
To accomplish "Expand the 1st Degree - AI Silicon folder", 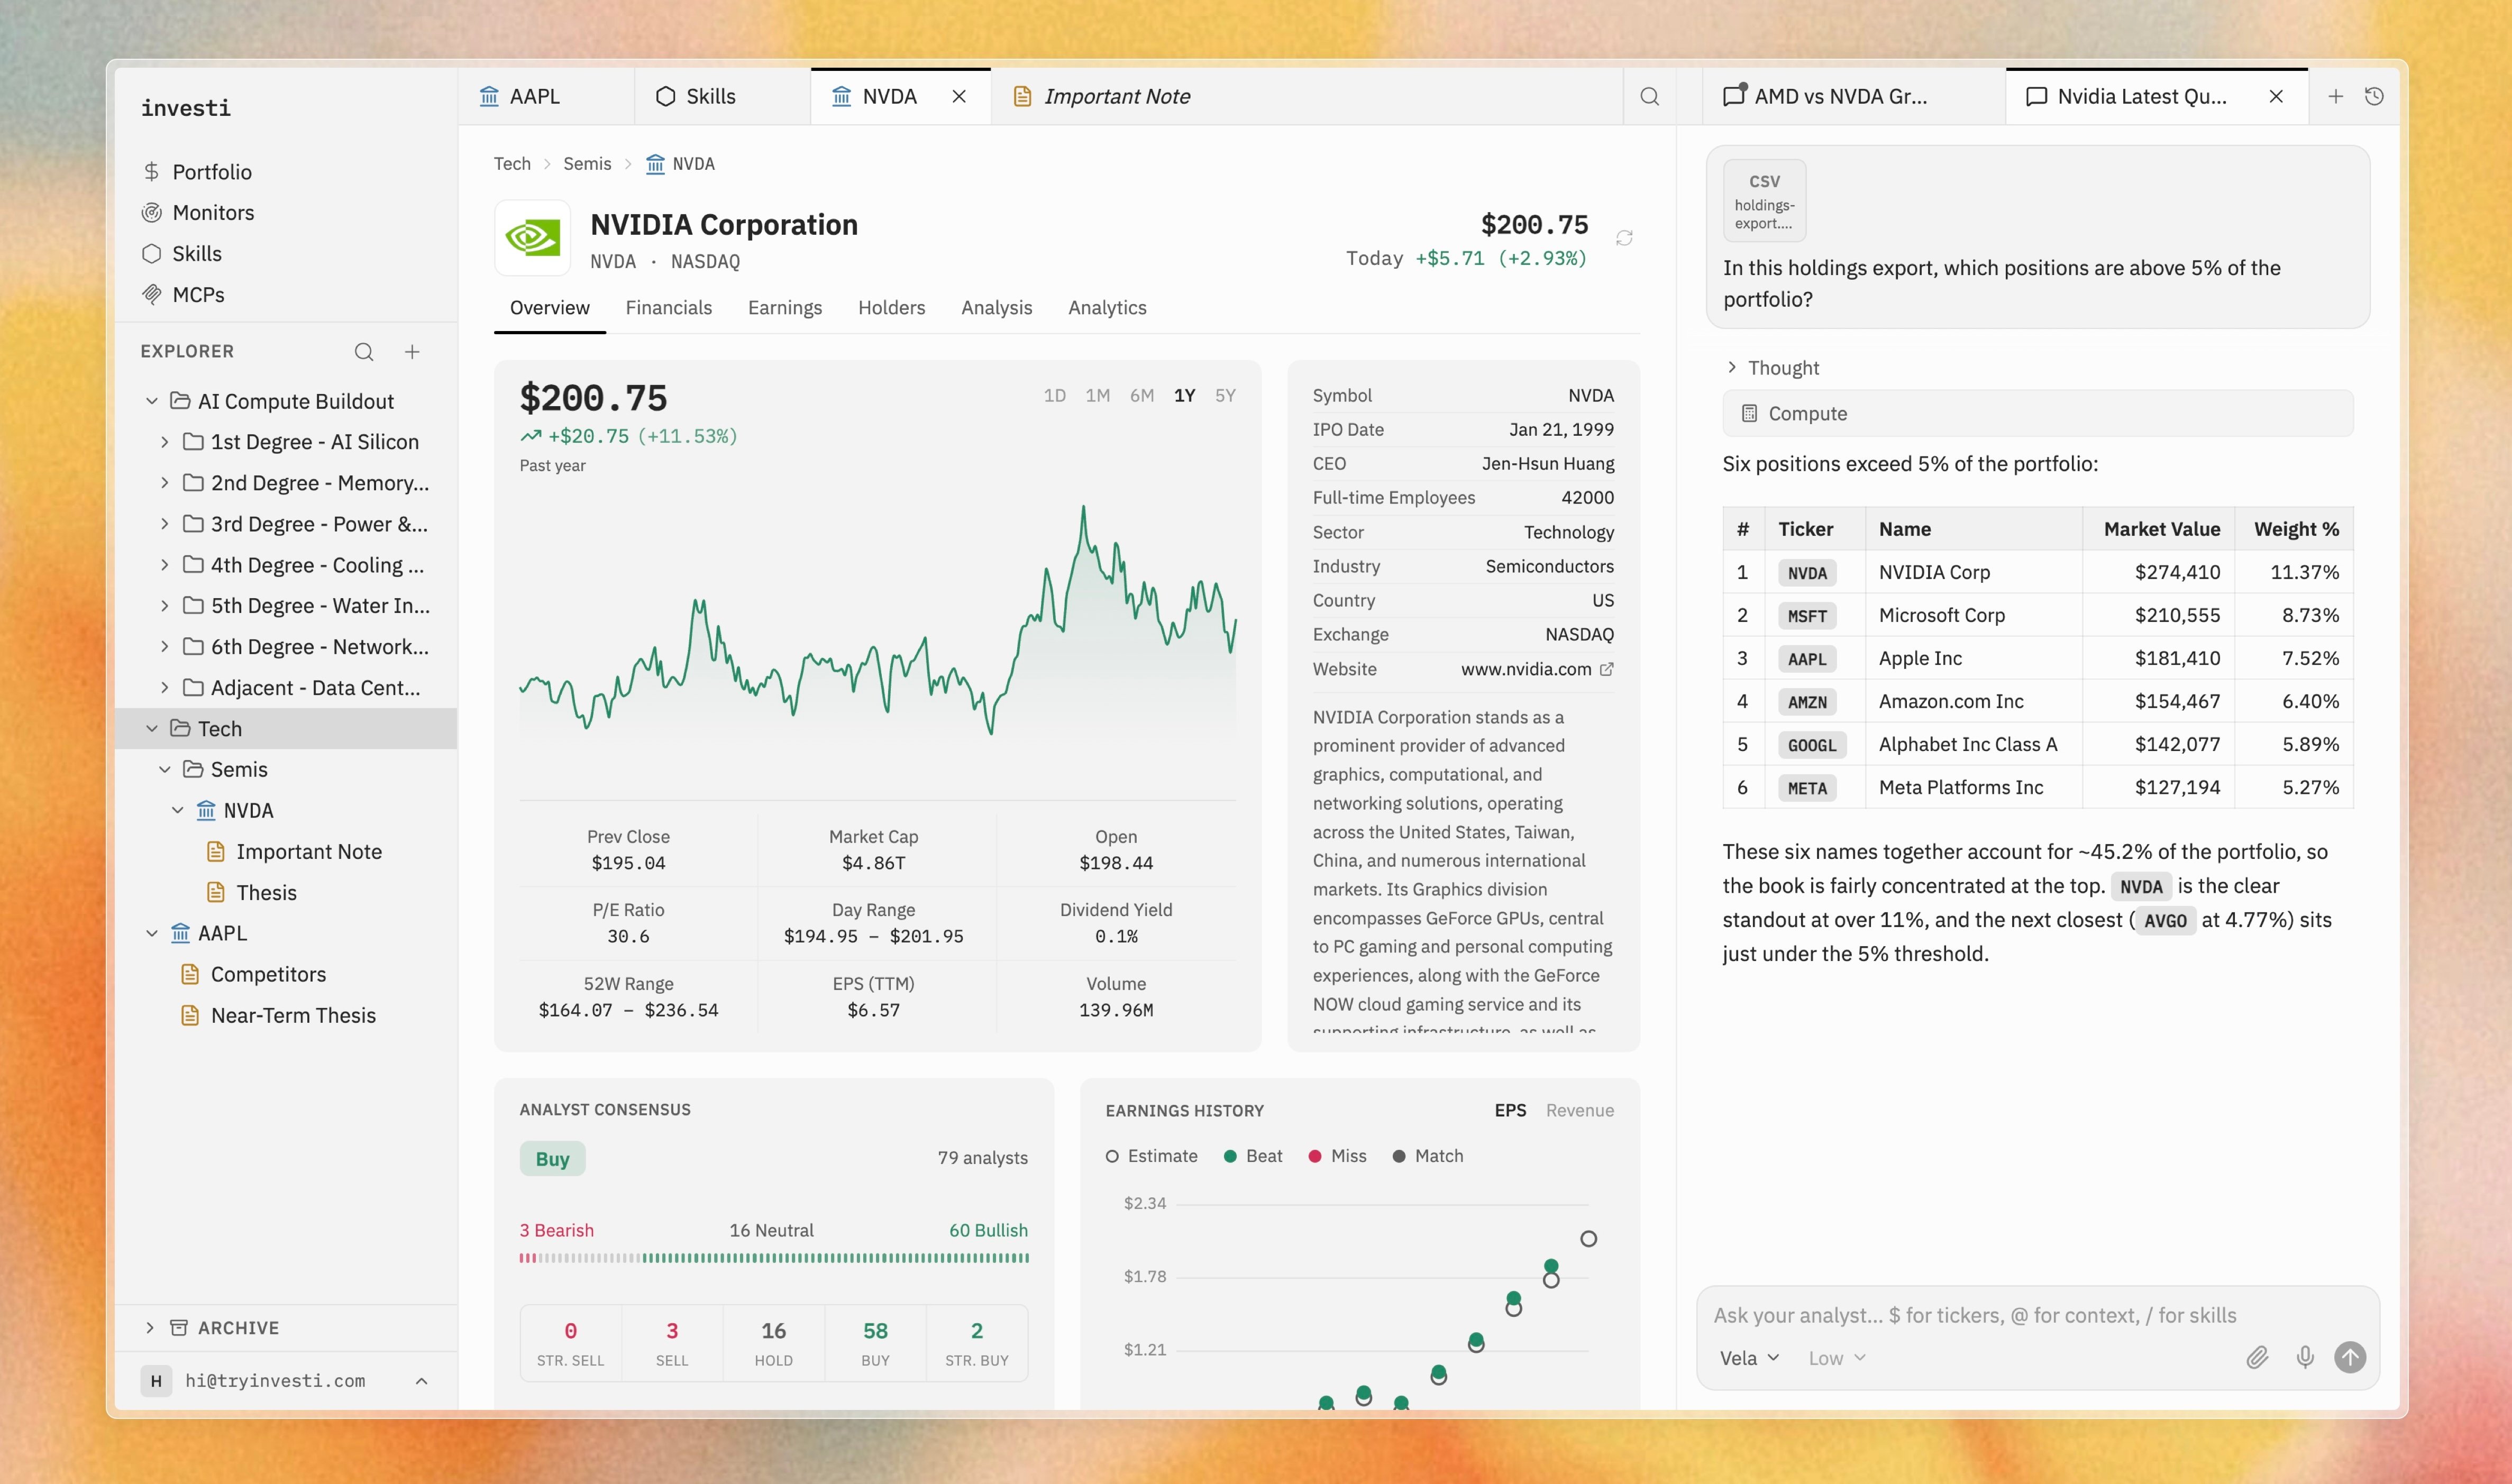I will [x=165, y=442].
